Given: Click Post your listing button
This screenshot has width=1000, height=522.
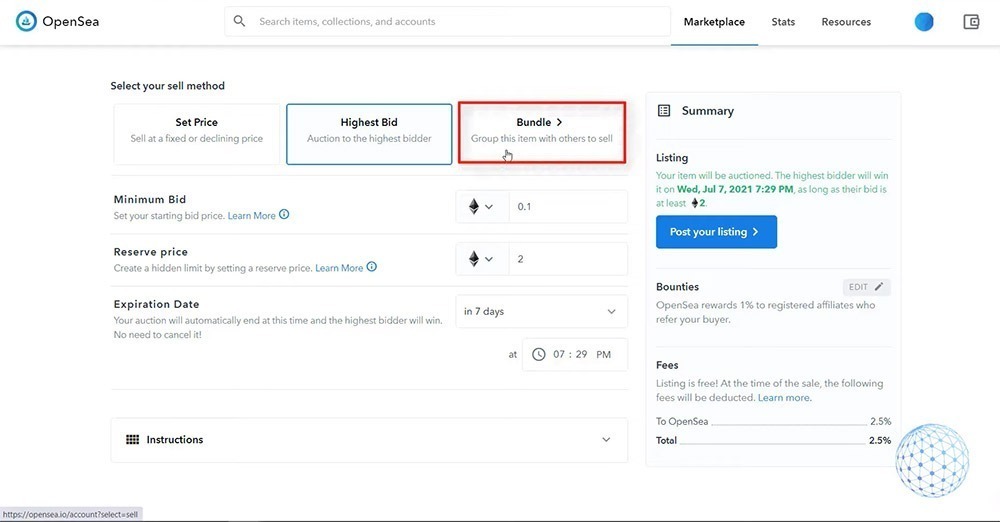Looking at the screenshot, I should pos(716,232).
